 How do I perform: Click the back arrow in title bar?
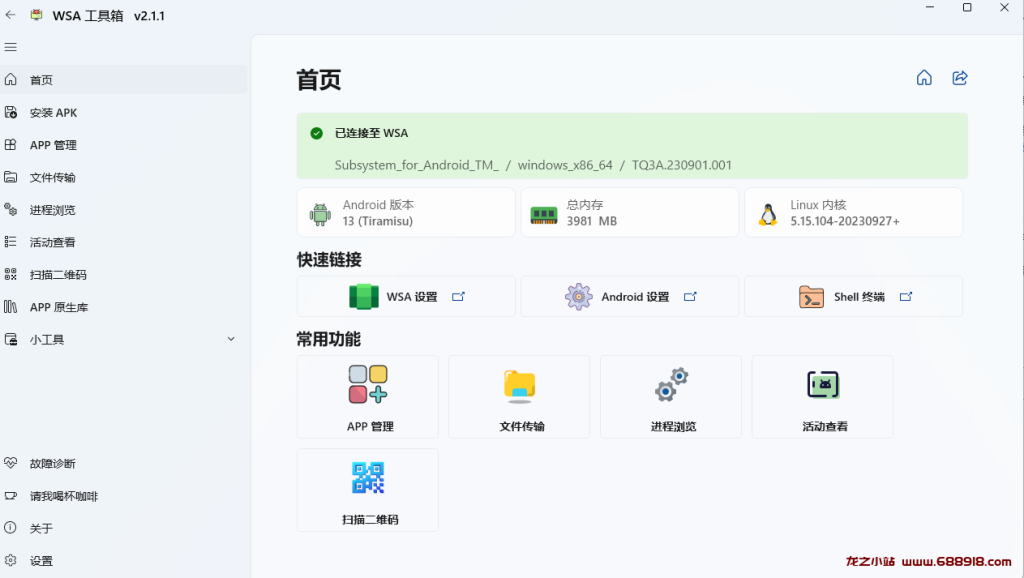point(10,14)
